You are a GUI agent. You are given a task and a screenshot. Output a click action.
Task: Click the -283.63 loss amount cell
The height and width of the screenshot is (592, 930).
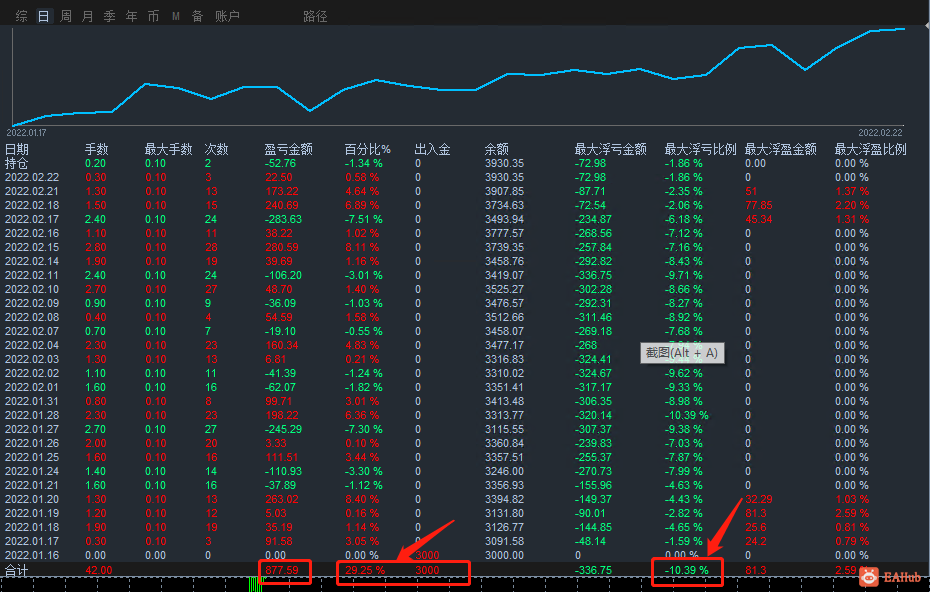[283, 219]
